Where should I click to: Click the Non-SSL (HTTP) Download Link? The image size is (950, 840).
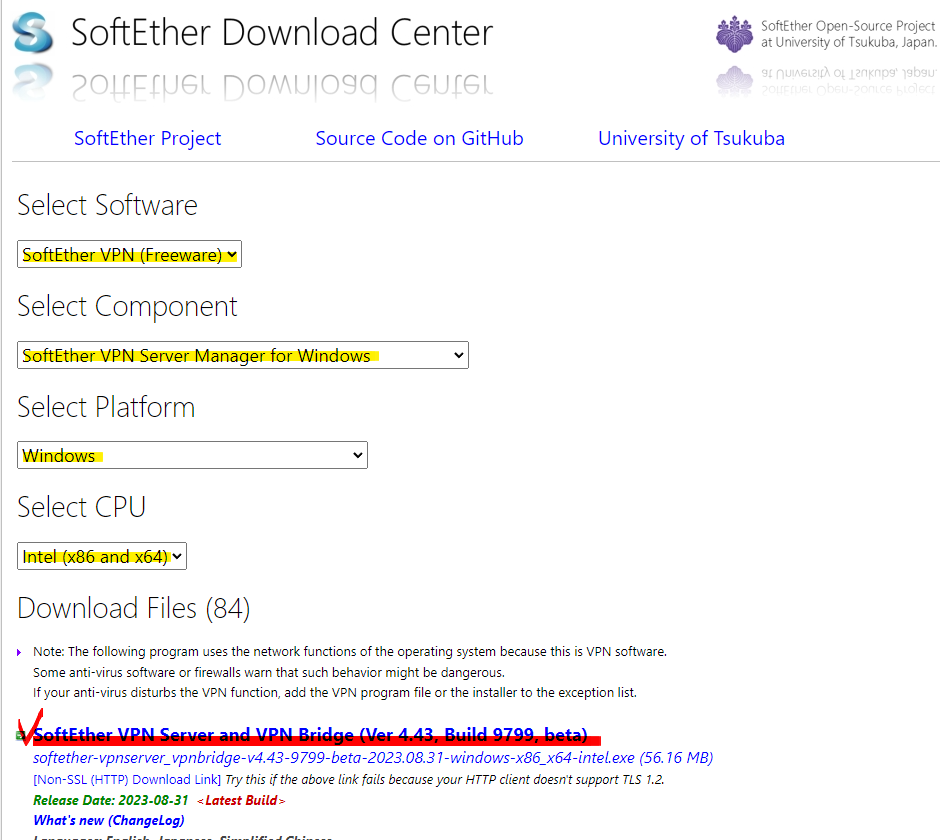click(x=127, y=779)
